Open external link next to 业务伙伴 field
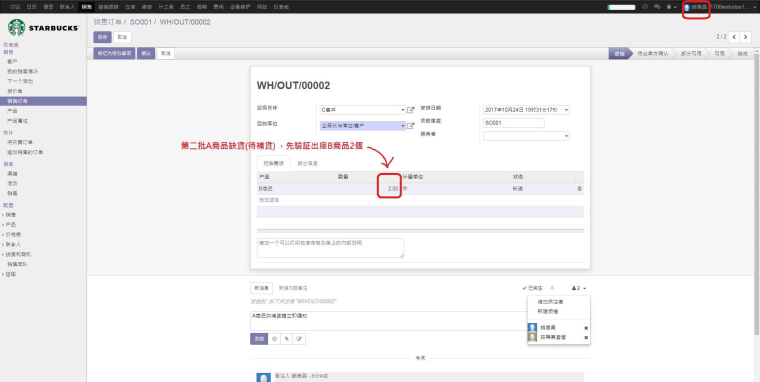Image resolution: width=760 pixels, height=382 pixels. pos(411,110)
